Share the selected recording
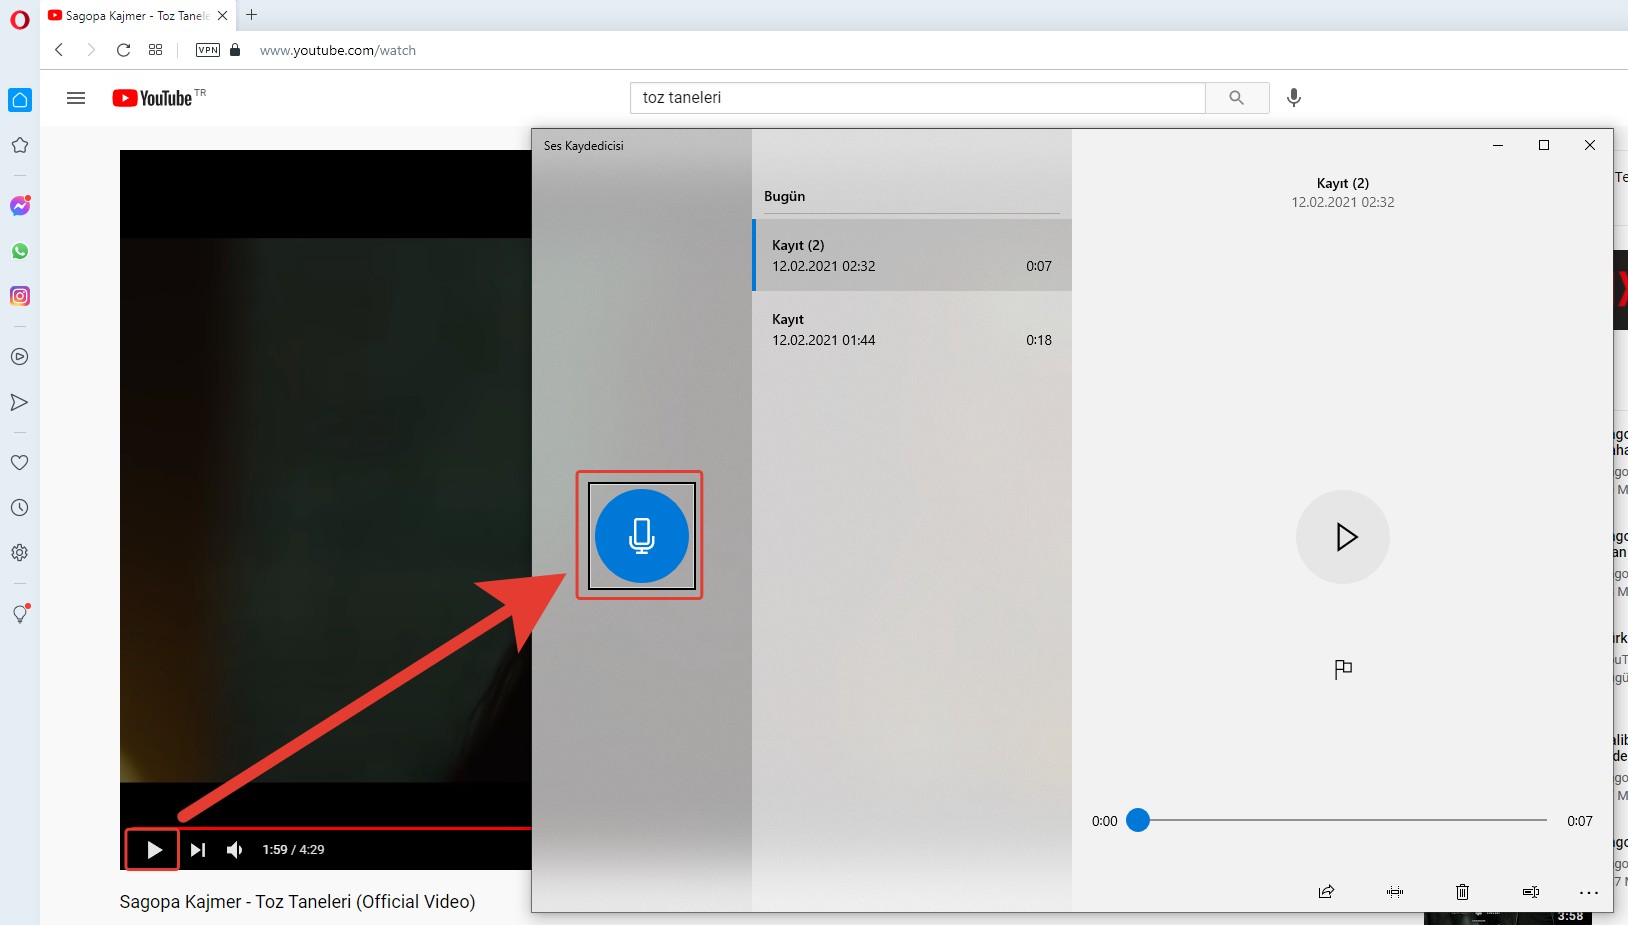 [x=1326, y=891]
